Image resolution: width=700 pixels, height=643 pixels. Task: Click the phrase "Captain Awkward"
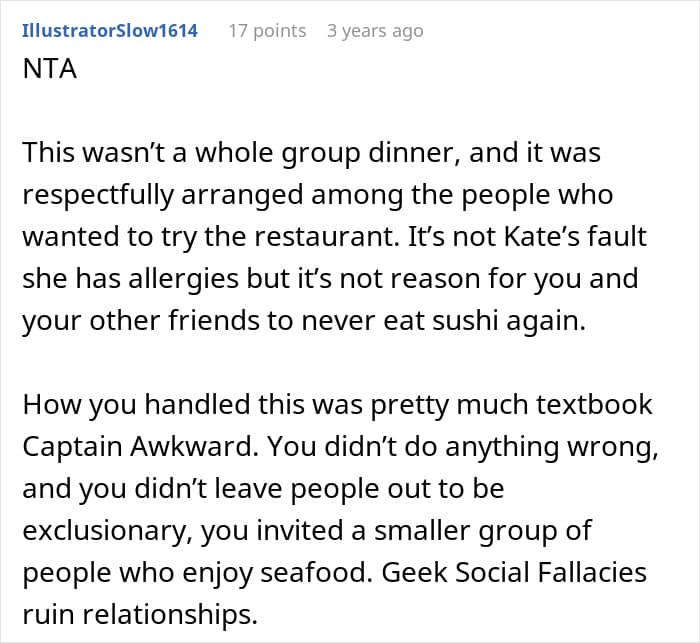click(127, 449)
